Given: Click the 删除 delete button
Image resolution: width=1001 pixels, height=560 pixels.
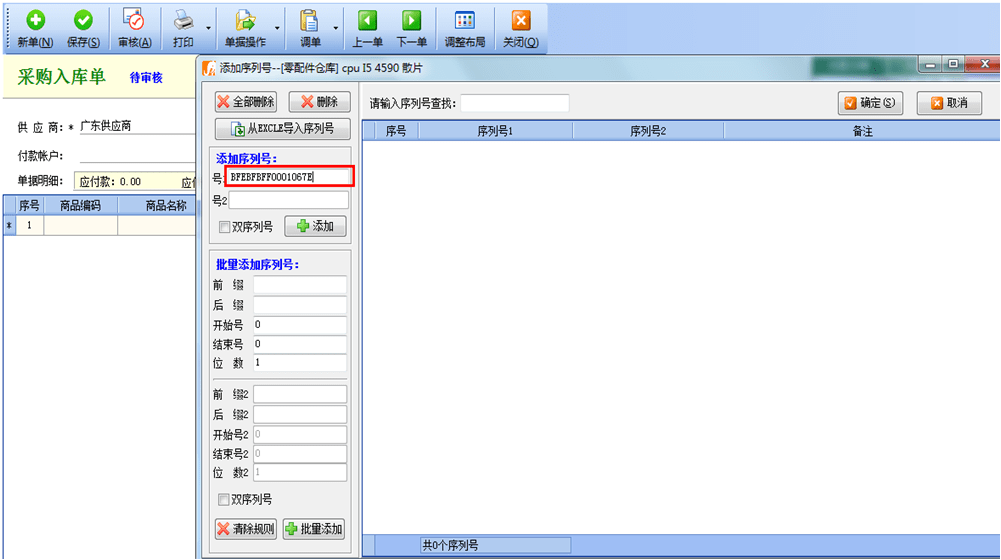Looking at the screenshot, I should click(x=319, y=102).
